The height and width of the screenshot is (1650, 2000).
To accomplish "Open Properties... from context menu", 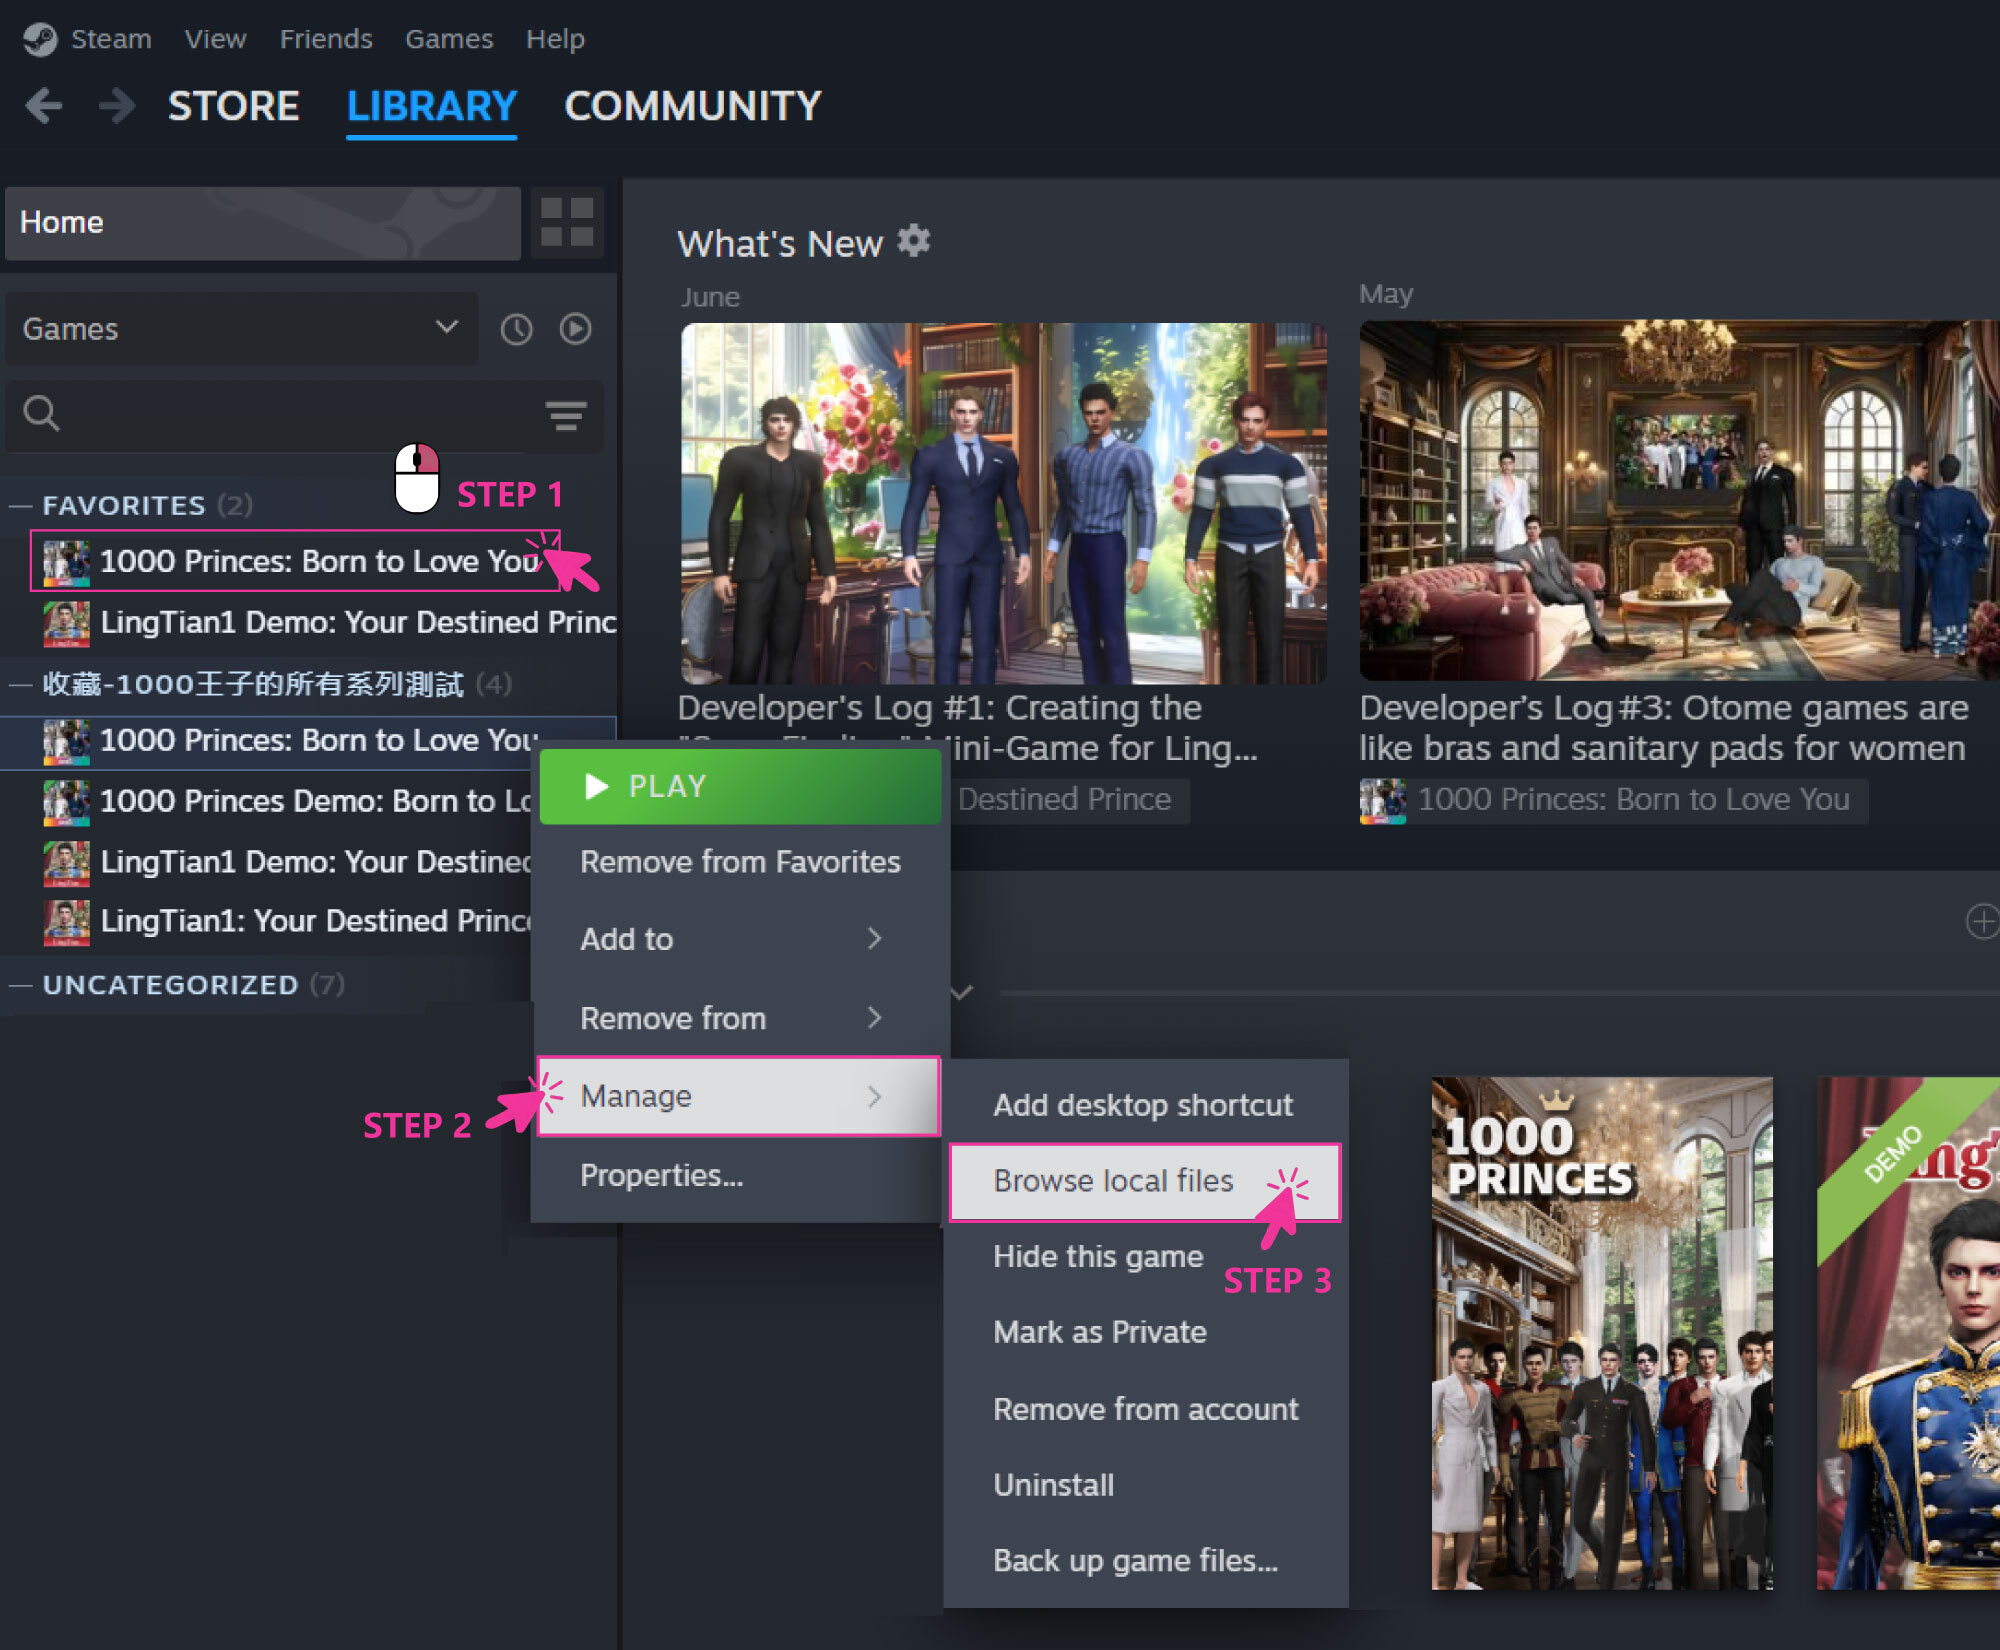I will pos(740,1175).
